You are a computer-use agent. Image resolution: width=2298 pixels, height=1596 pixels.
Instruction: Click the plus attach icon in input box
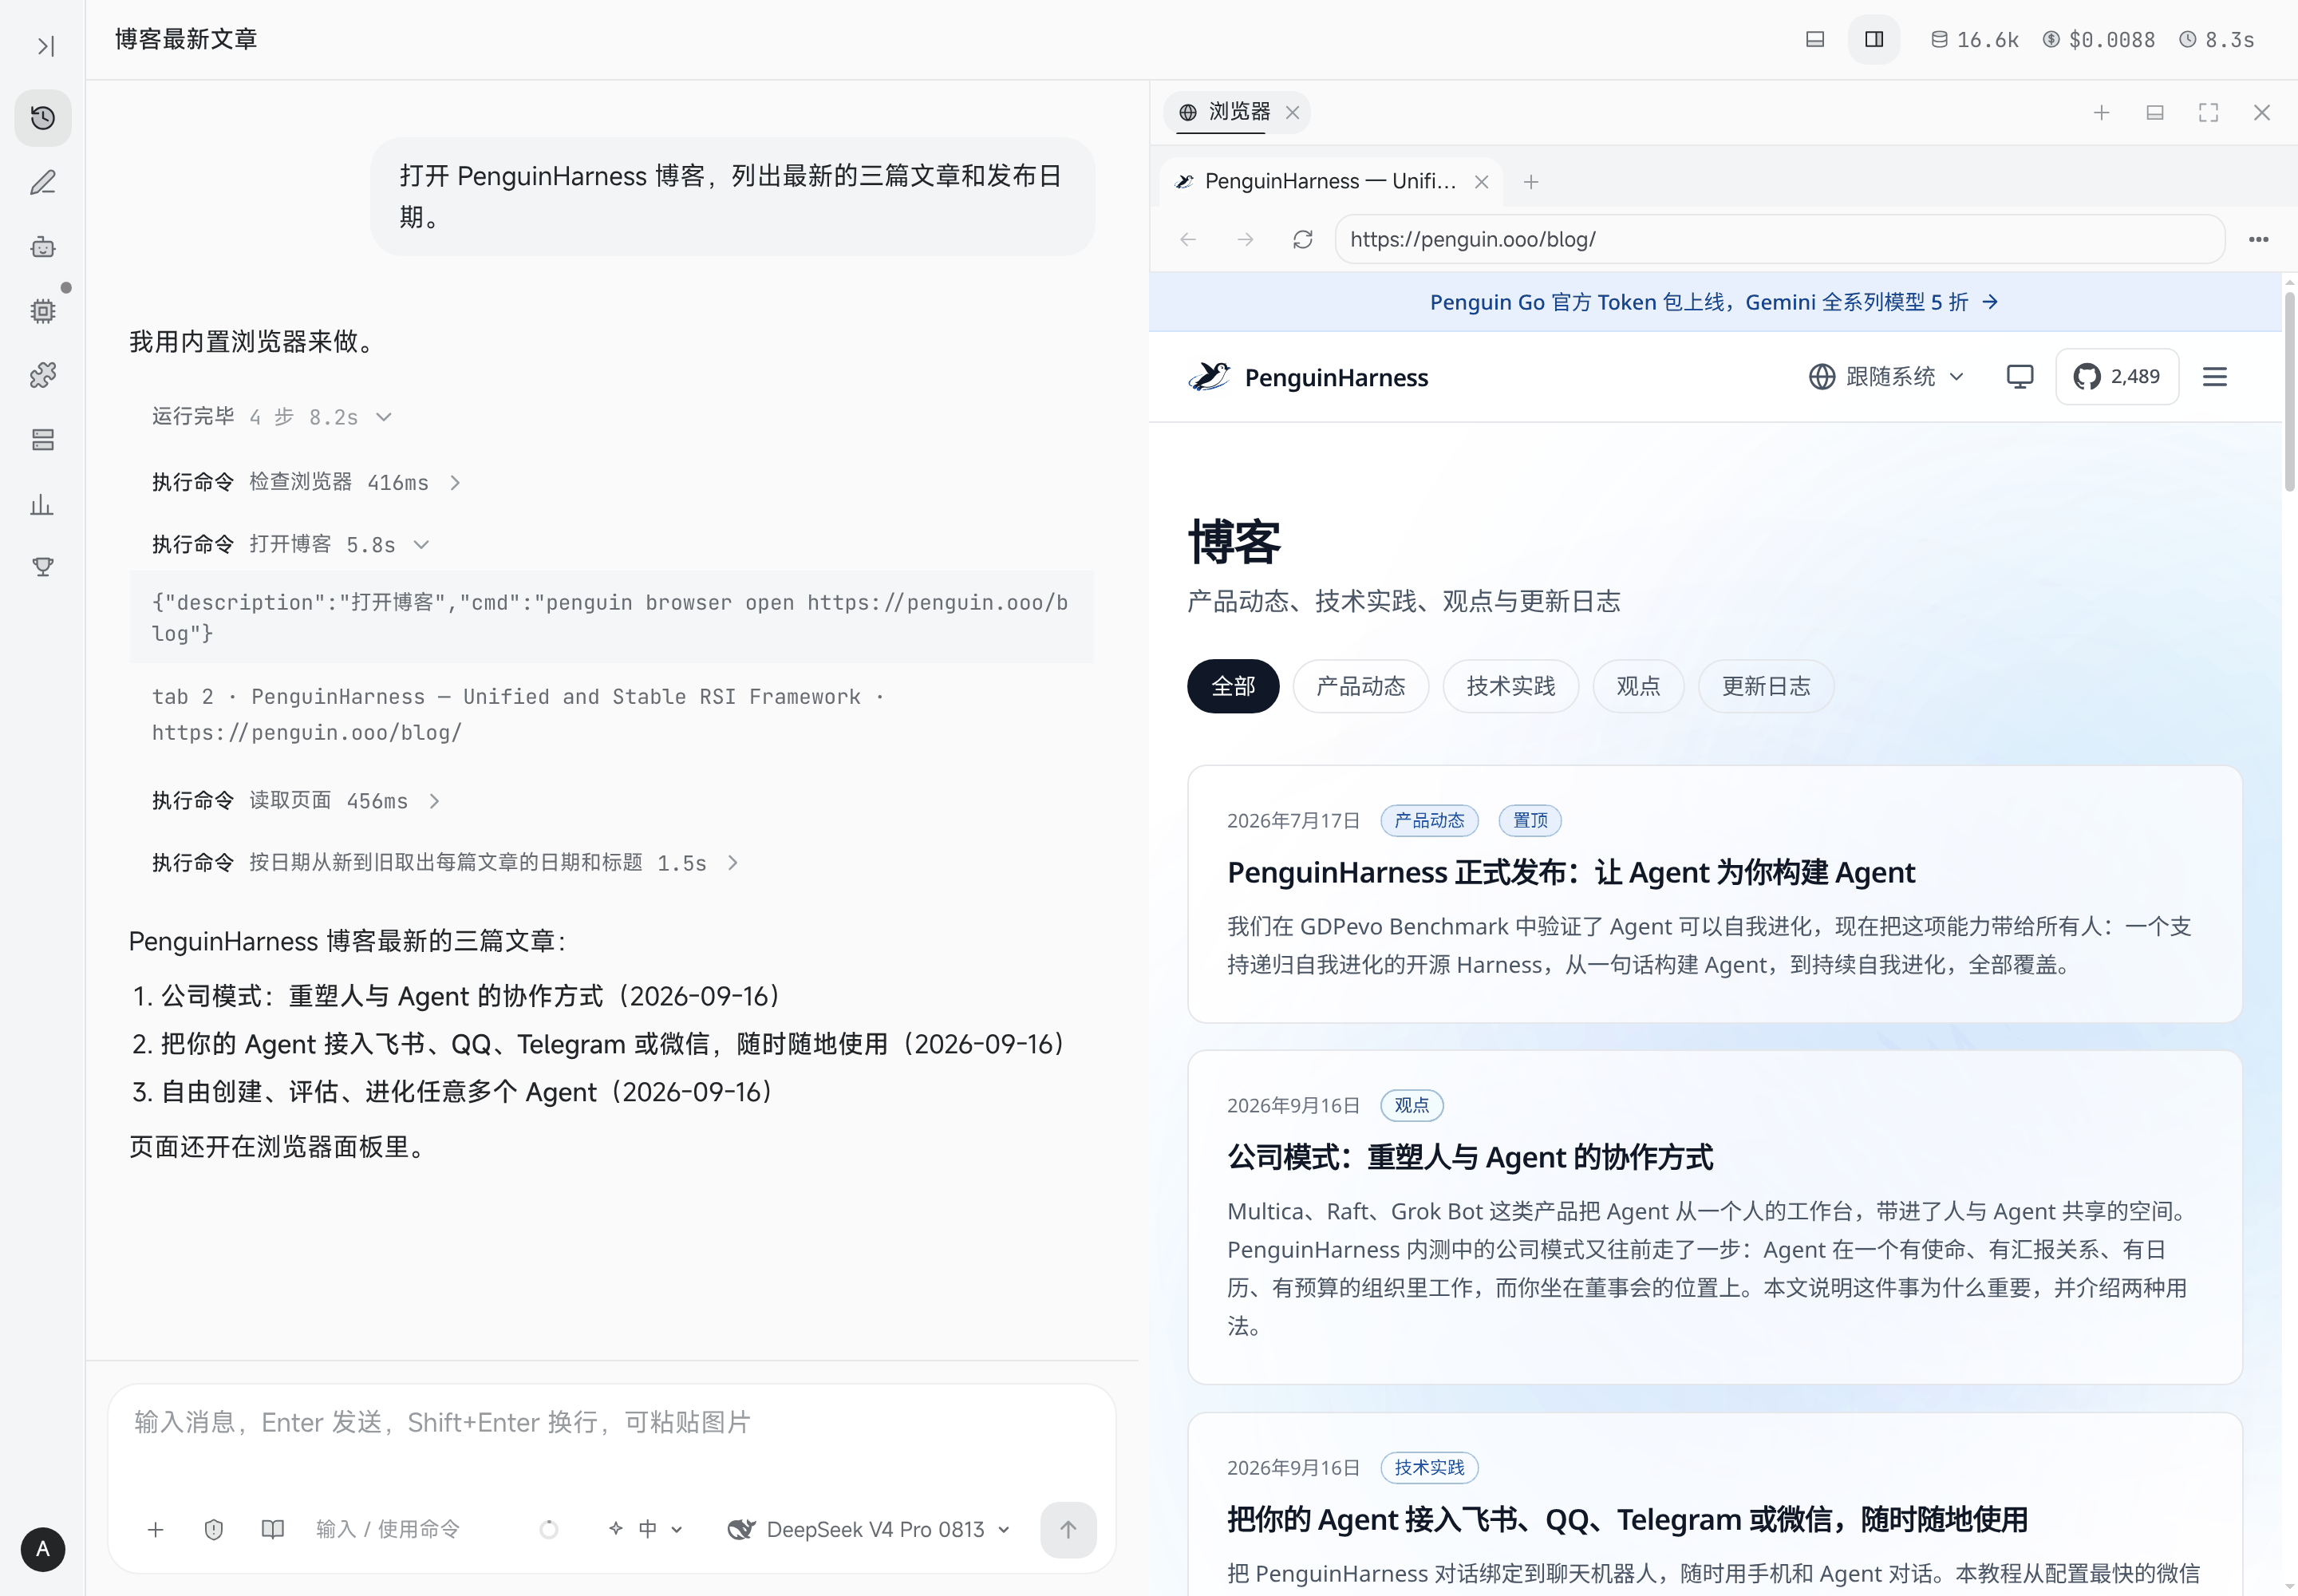pos(155,1529)
